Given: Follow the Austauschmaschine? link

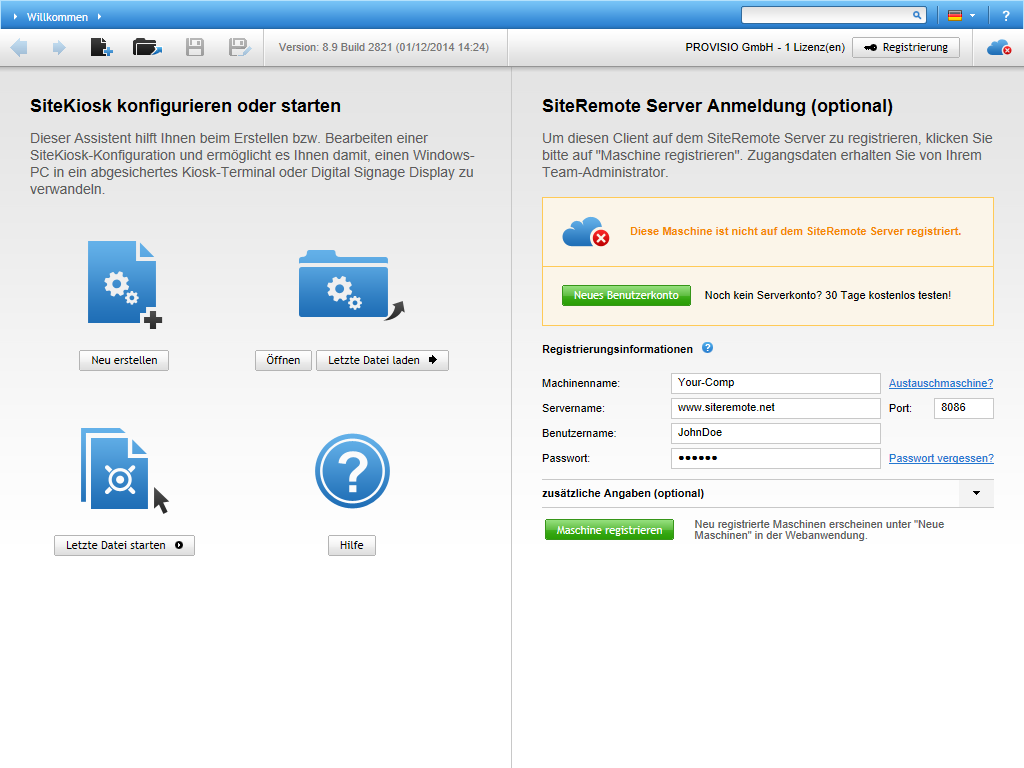Looking at the screenshot, I should pyautogui.click(x=941, y=383).
